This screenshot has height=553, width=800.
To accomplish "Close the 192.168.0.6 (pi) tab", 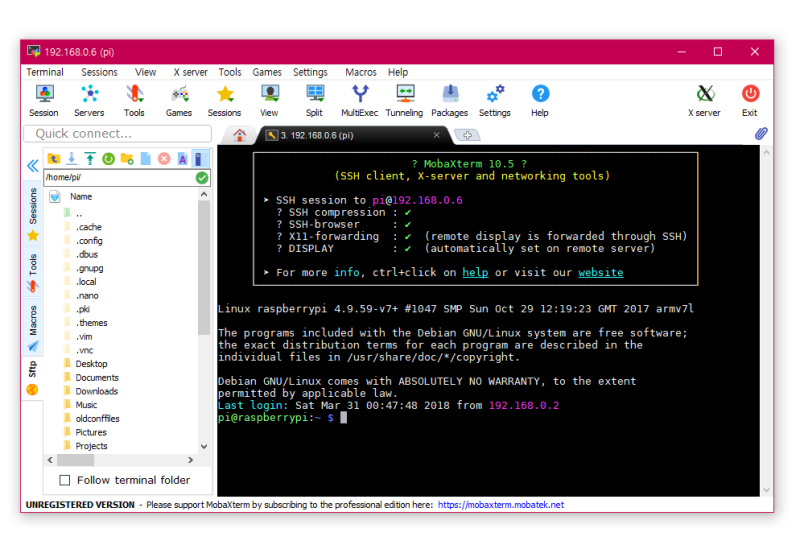I will (x=437, y=135).
